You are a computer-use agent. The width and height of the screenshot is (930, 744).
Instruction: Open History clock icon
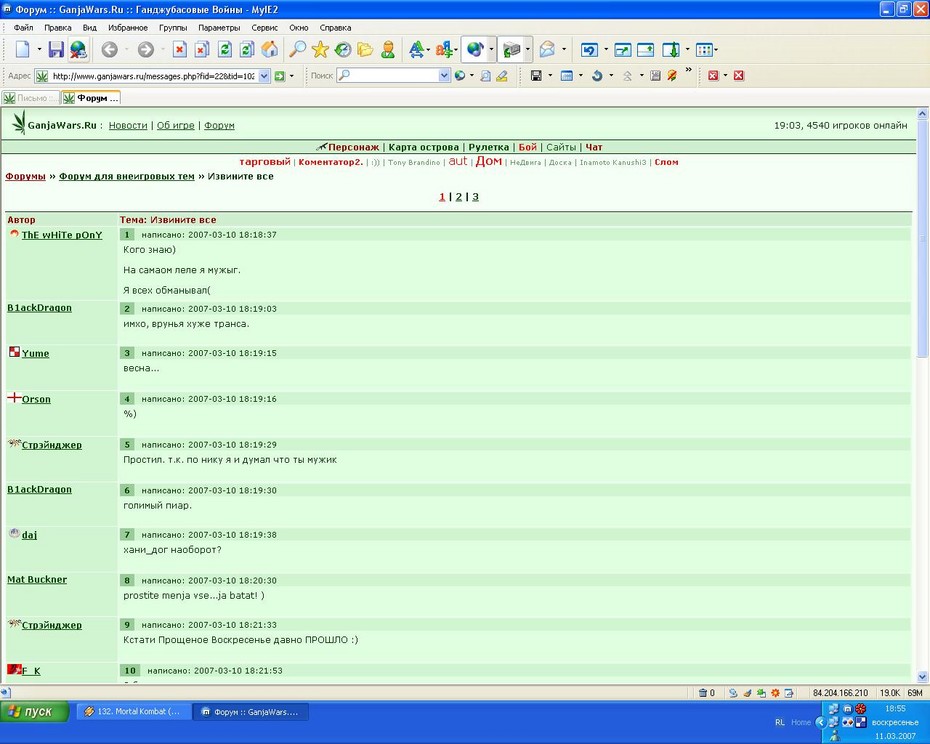click(343, 50)
